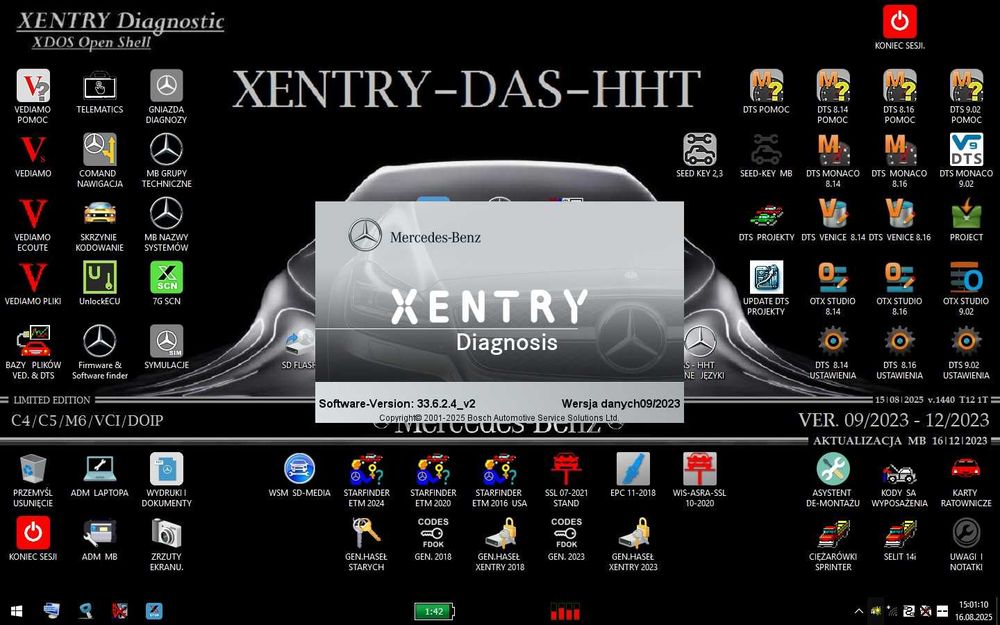The width and height of the screenshot is (1000, 625).
Task: Open WYDRUKI I DOKUMENTY folder
Action: 166,469
